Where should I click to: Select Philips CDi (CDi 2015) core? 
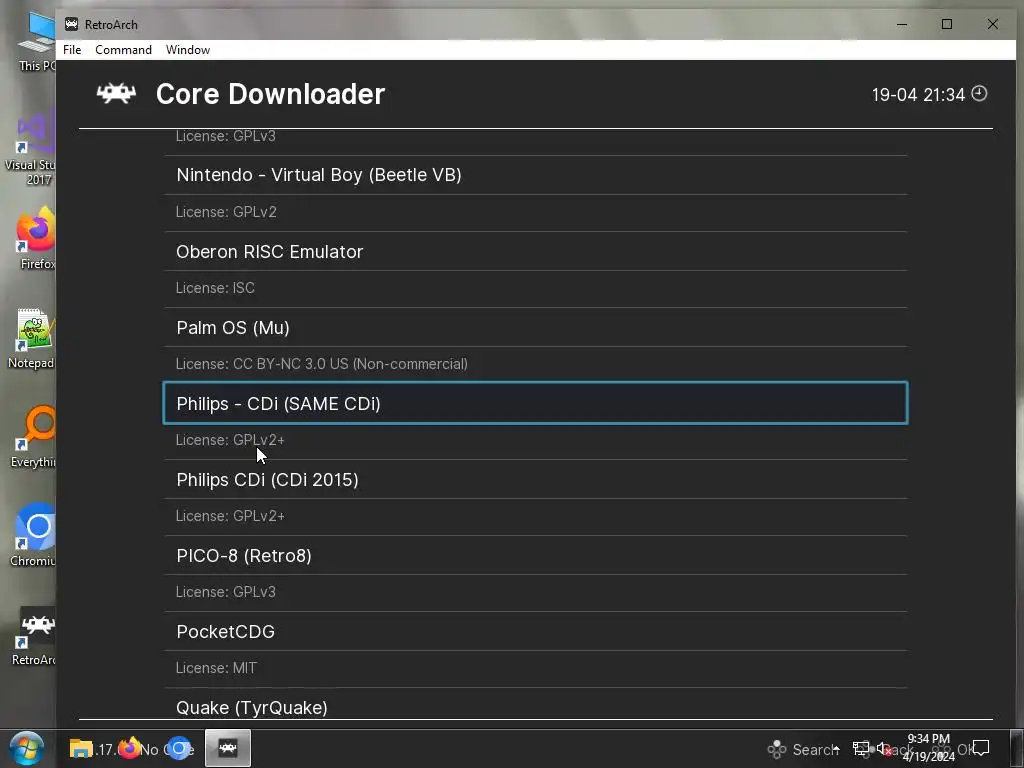[536, 479]
